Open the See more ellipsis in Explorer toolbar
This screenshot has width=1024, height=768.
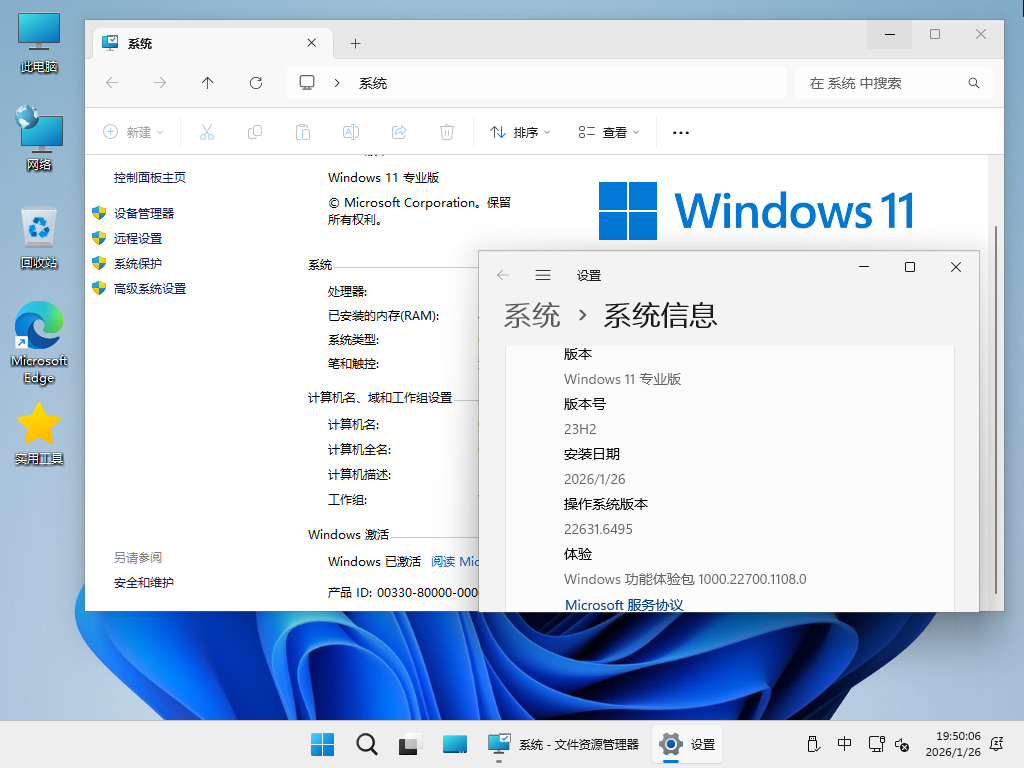click(681, 131)
